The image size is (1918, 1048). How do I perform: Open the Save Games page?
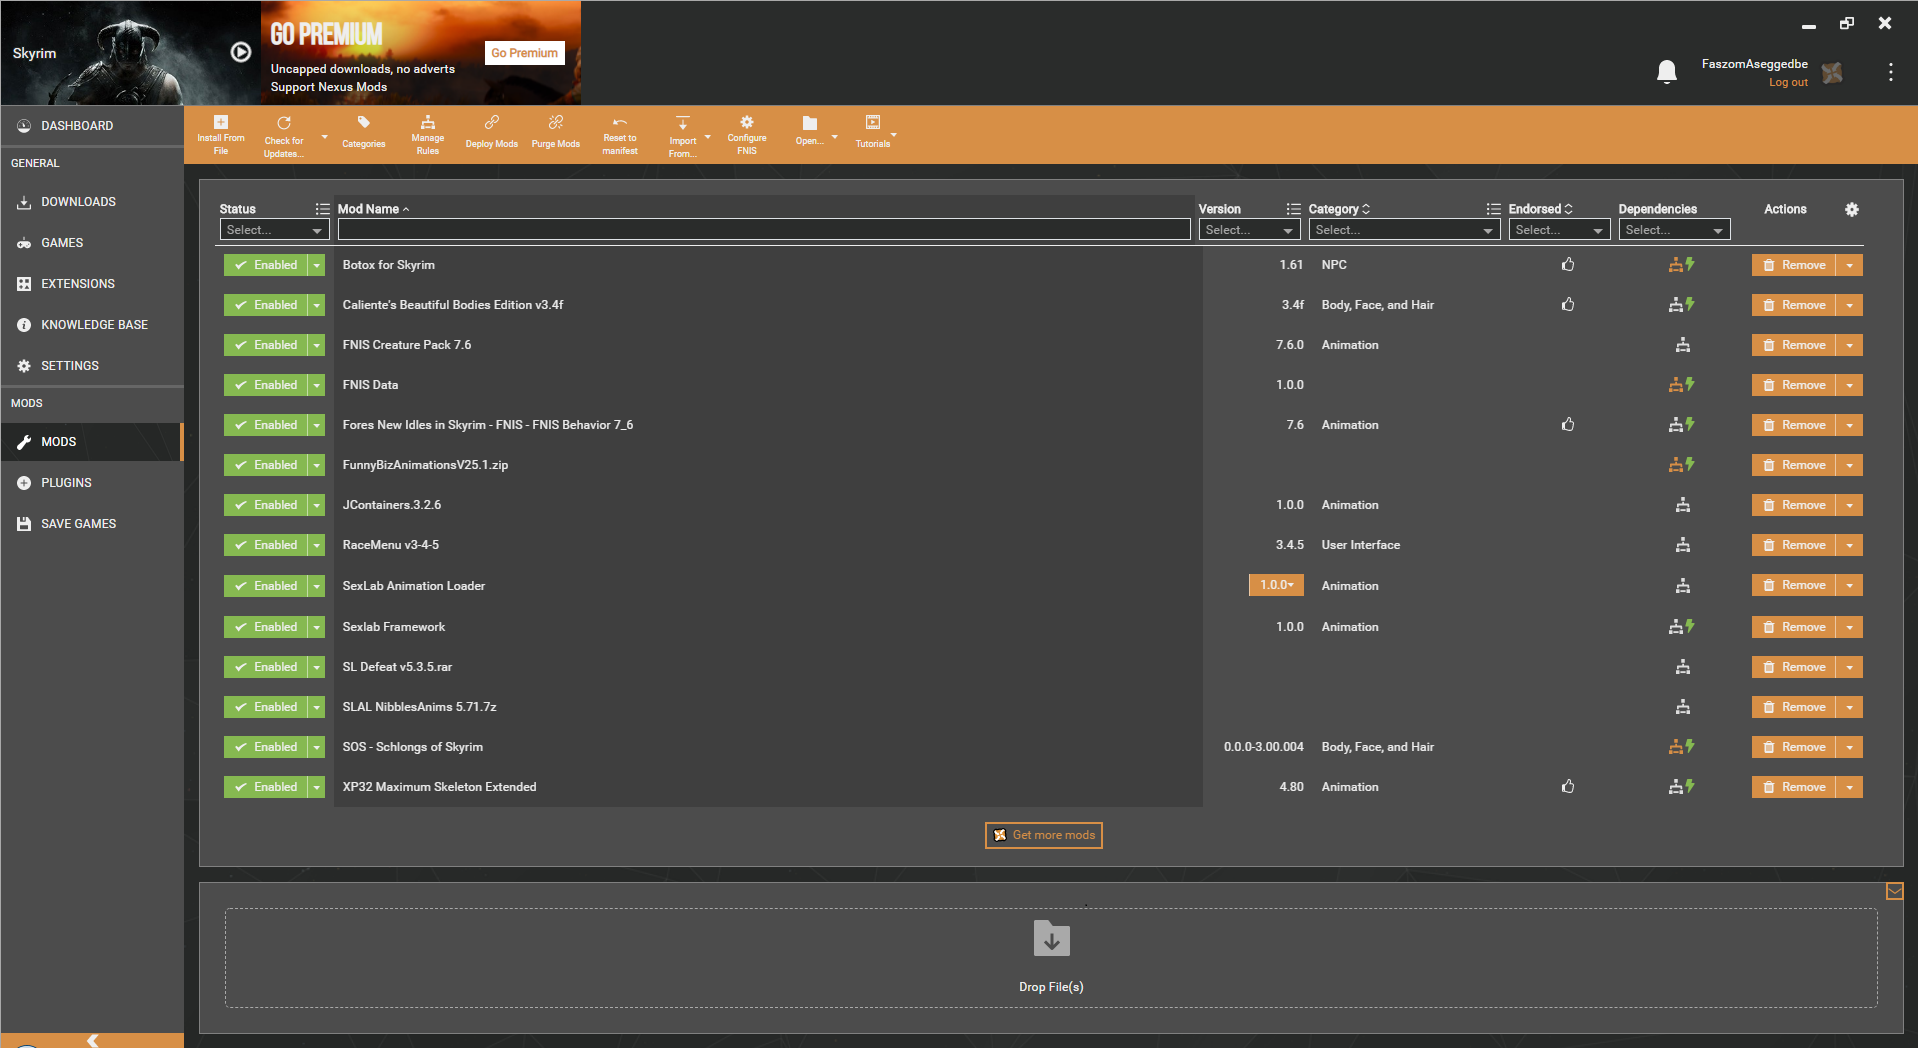[x=91, y=524]
